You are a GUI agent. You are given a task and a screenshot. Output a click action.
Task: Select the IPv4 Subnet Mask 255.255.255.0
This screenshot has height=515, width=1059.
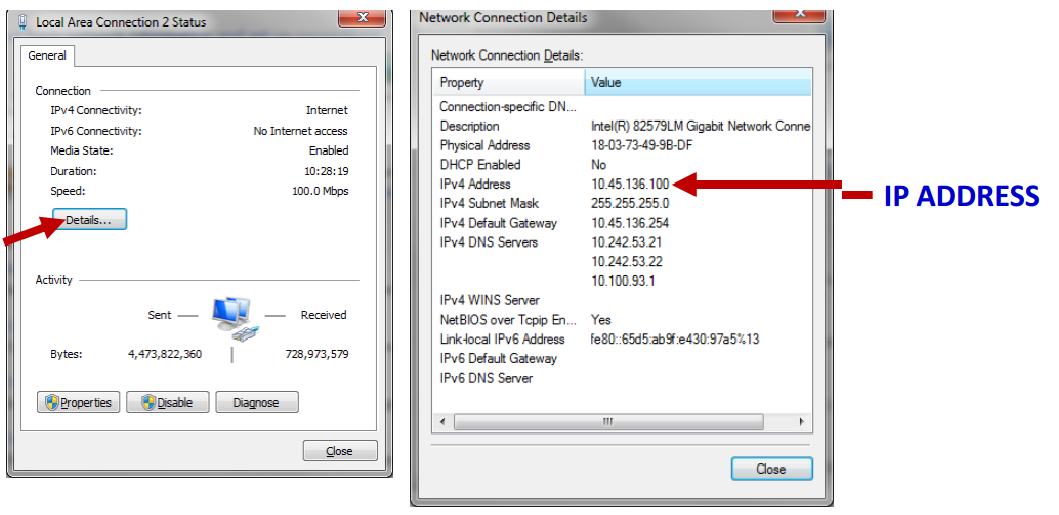tap(629, 203)
